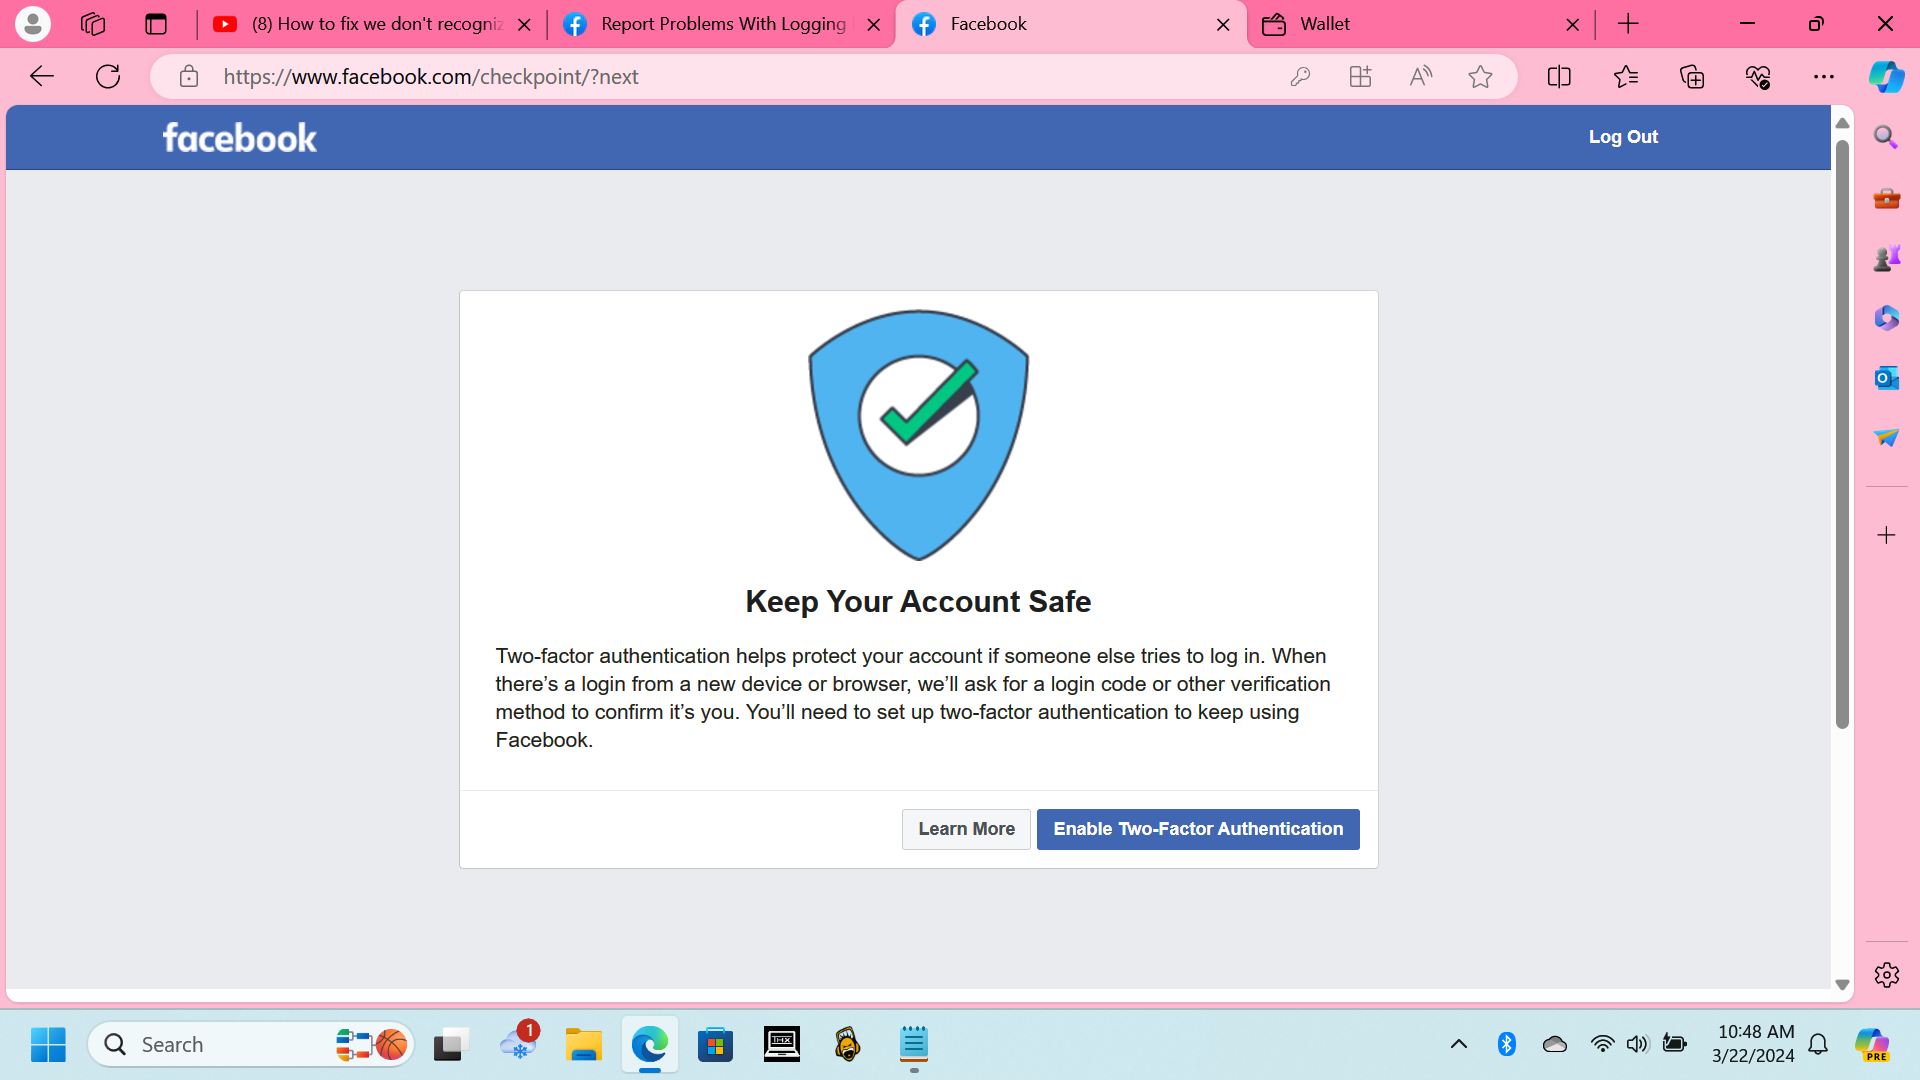The image size is (1920, 1080).
Task: Open the Outlook icon in the sidebar
Action: [1886, 378]
